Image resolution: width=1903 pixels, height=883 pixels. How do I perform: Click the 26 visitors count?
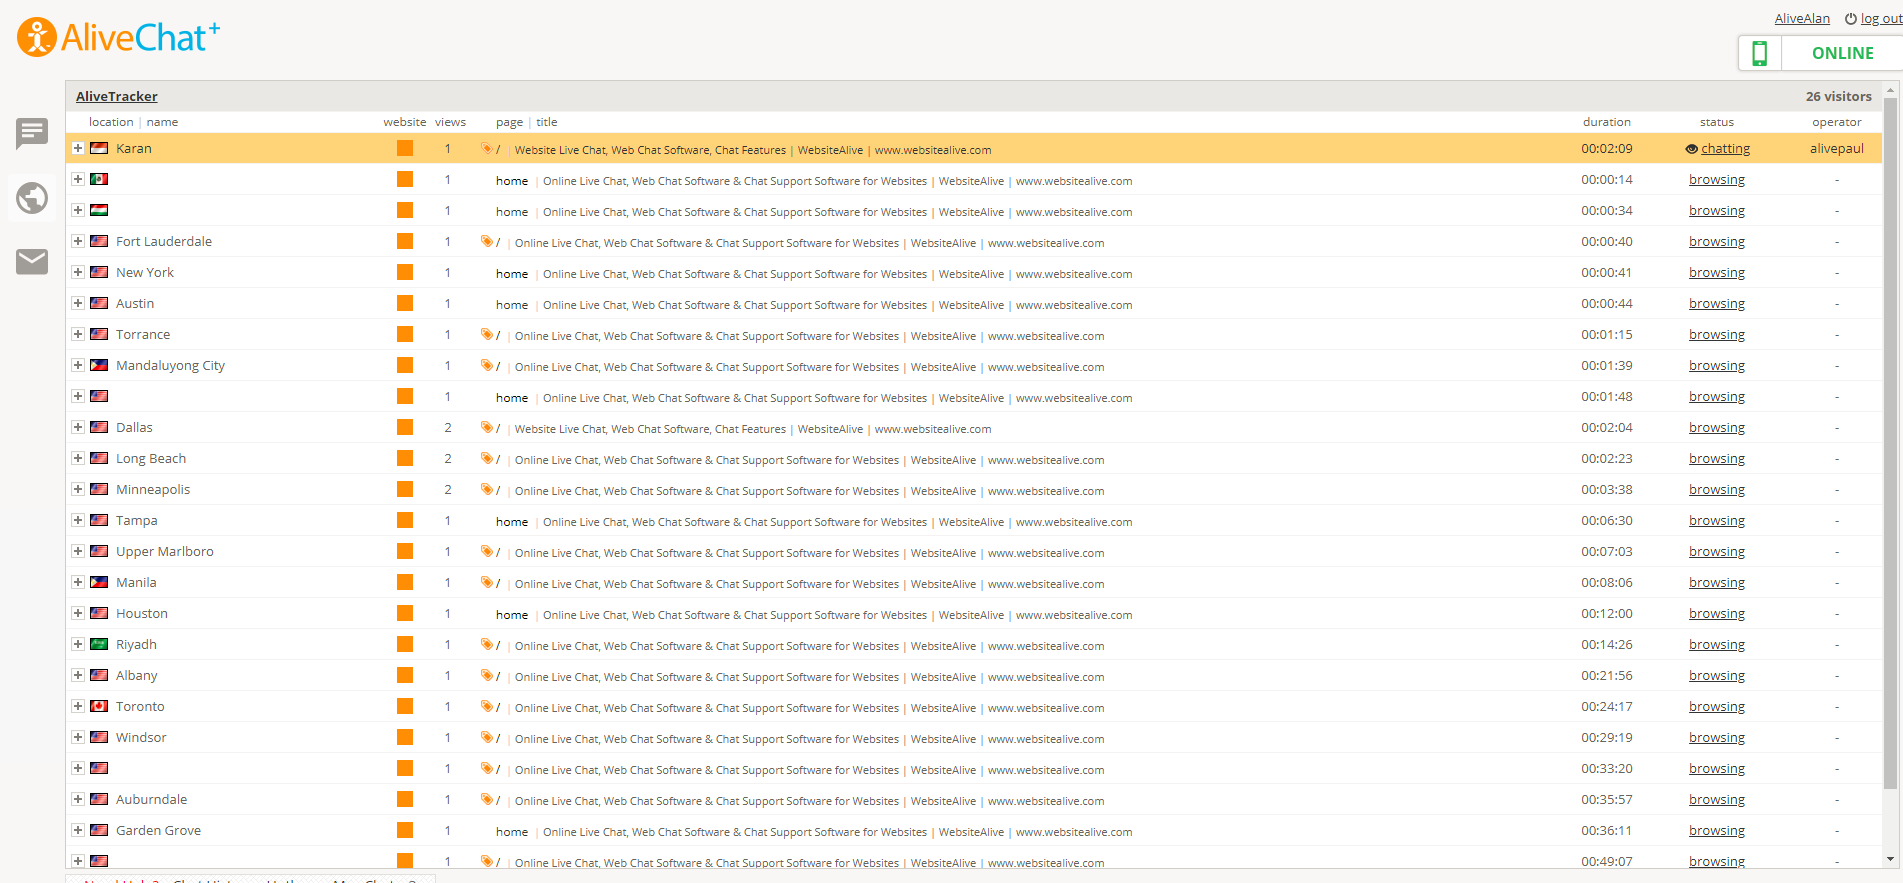click(1838, 96)
